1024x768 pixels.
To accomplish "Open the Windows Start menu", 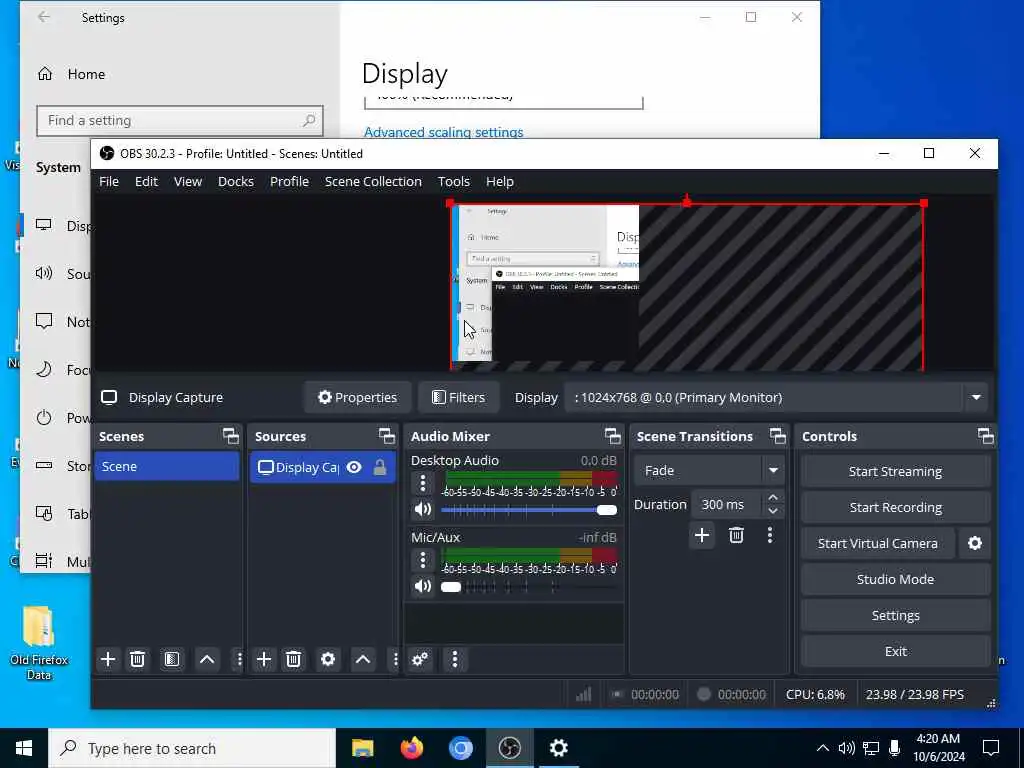I will [24, 748].
